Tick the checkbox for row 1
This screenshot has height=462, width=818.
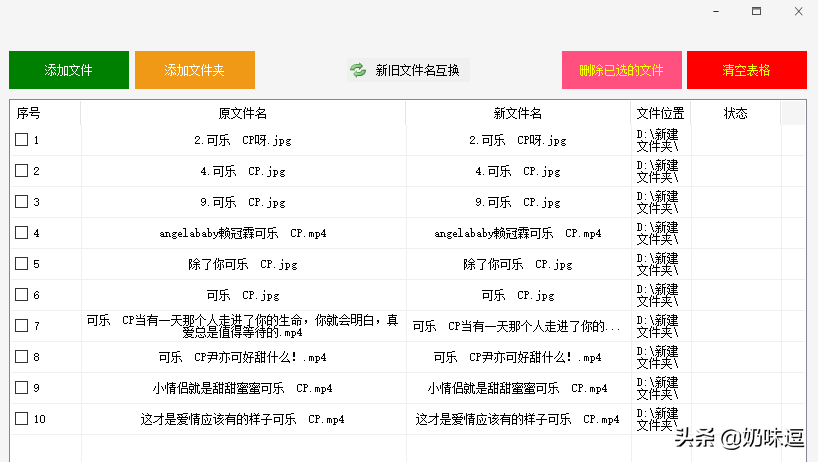21,139
